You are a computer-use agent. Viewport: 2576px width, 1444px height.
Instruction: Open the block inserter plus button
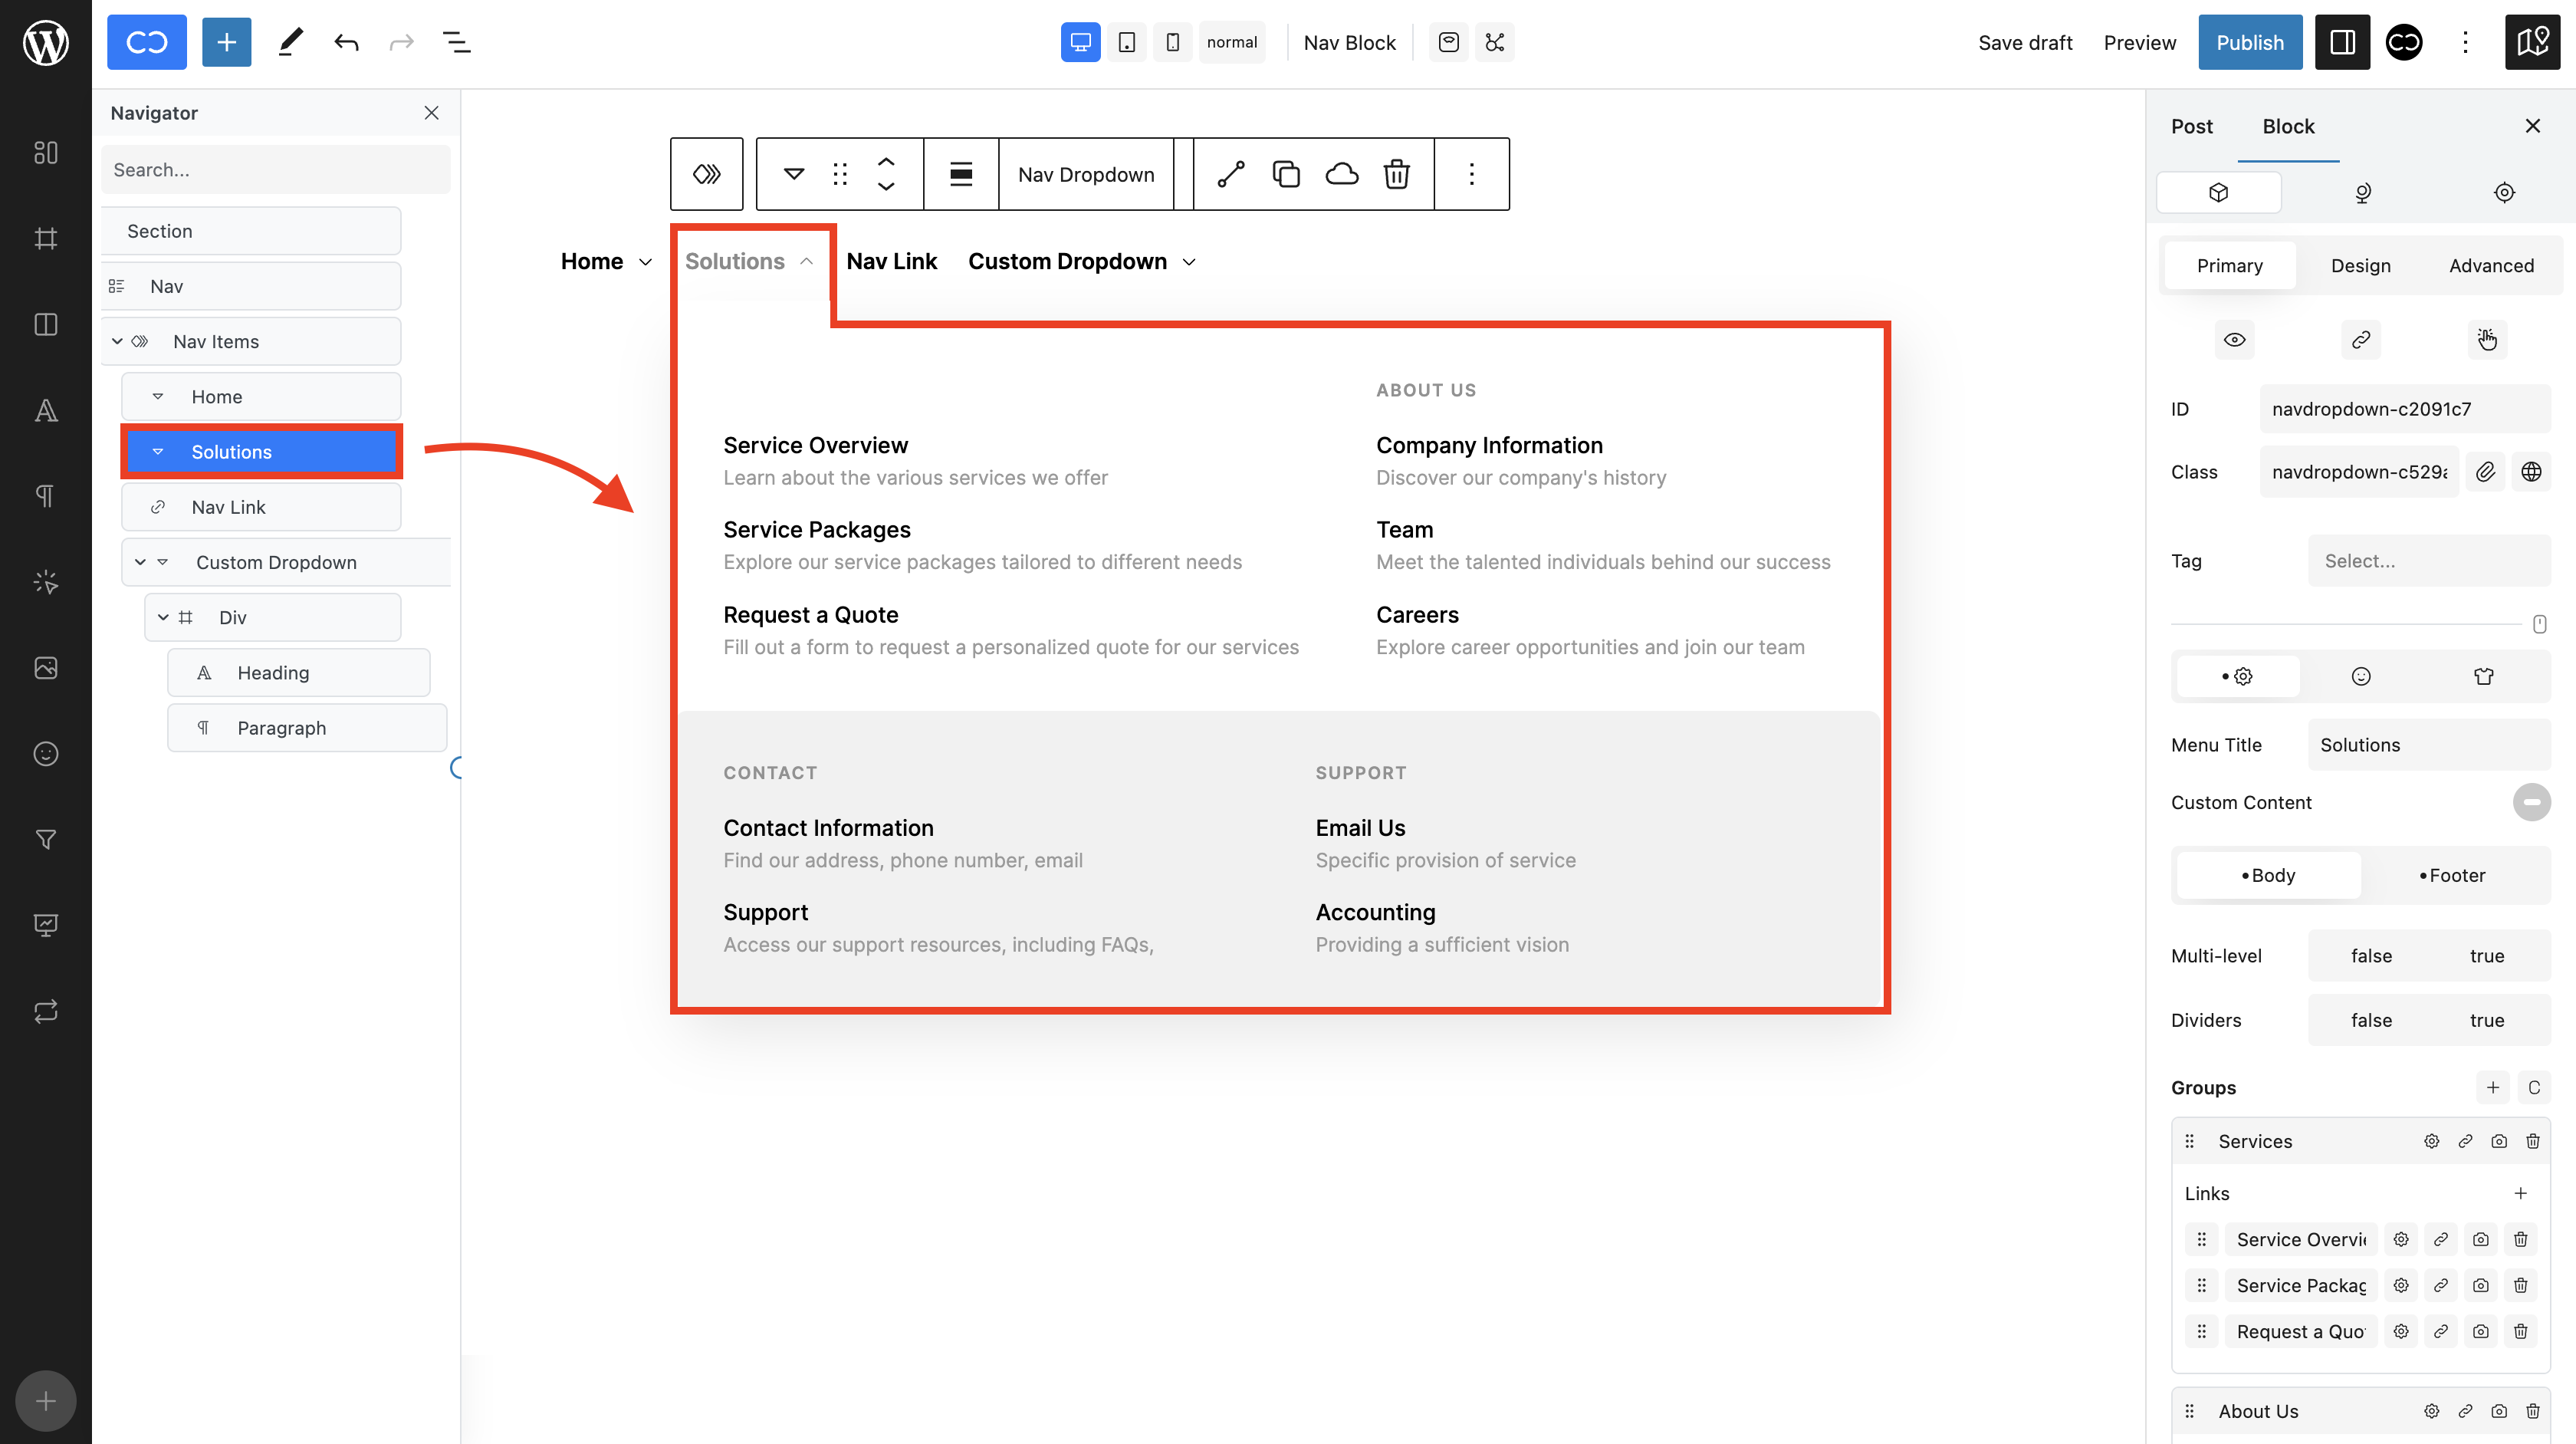point(226,42)
